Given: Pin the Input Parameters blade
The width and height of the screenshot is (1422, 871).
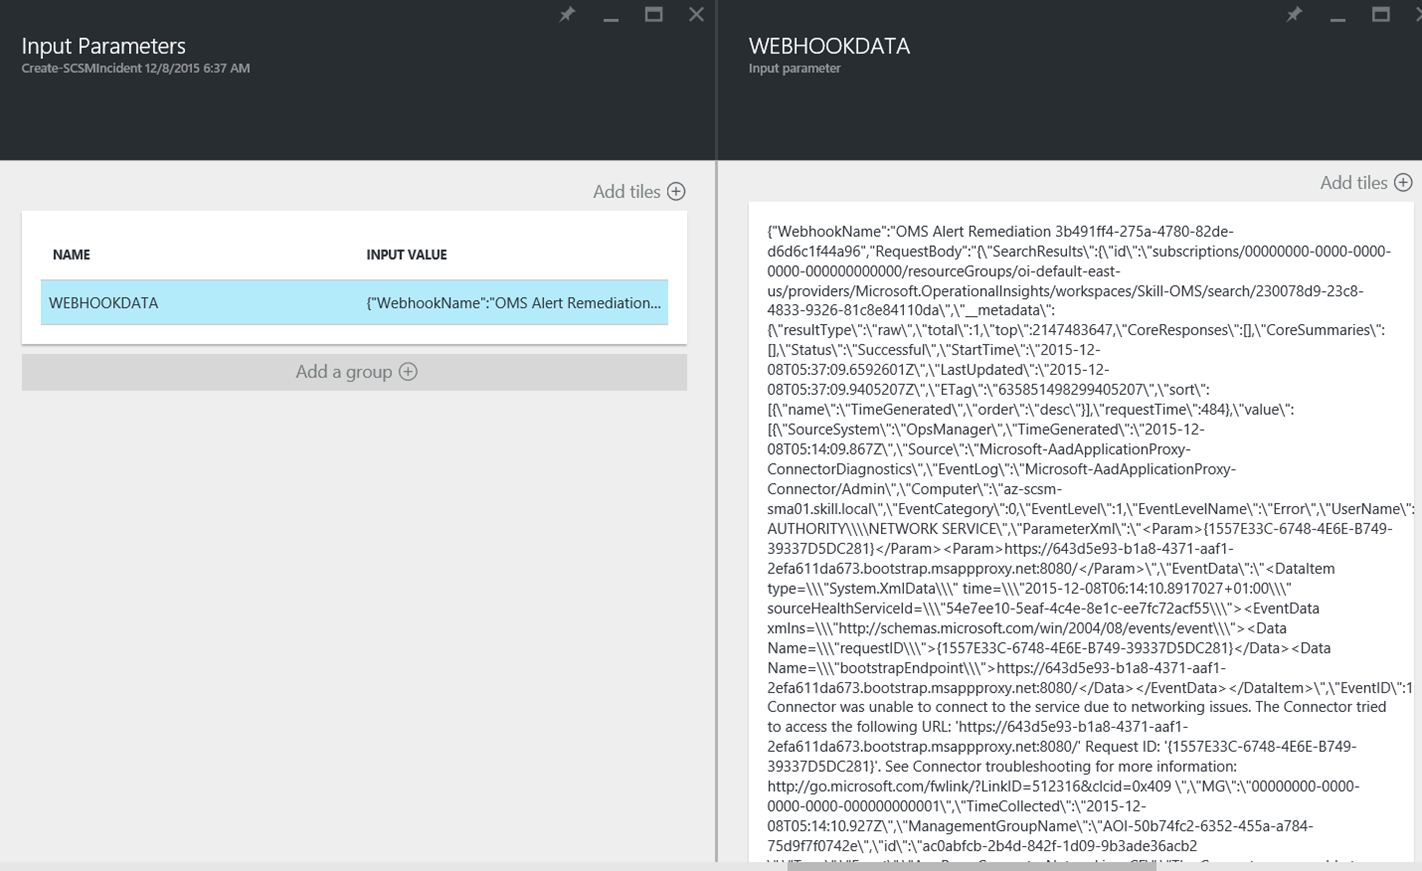Looking at the screenshot, I should click(567, 14).
